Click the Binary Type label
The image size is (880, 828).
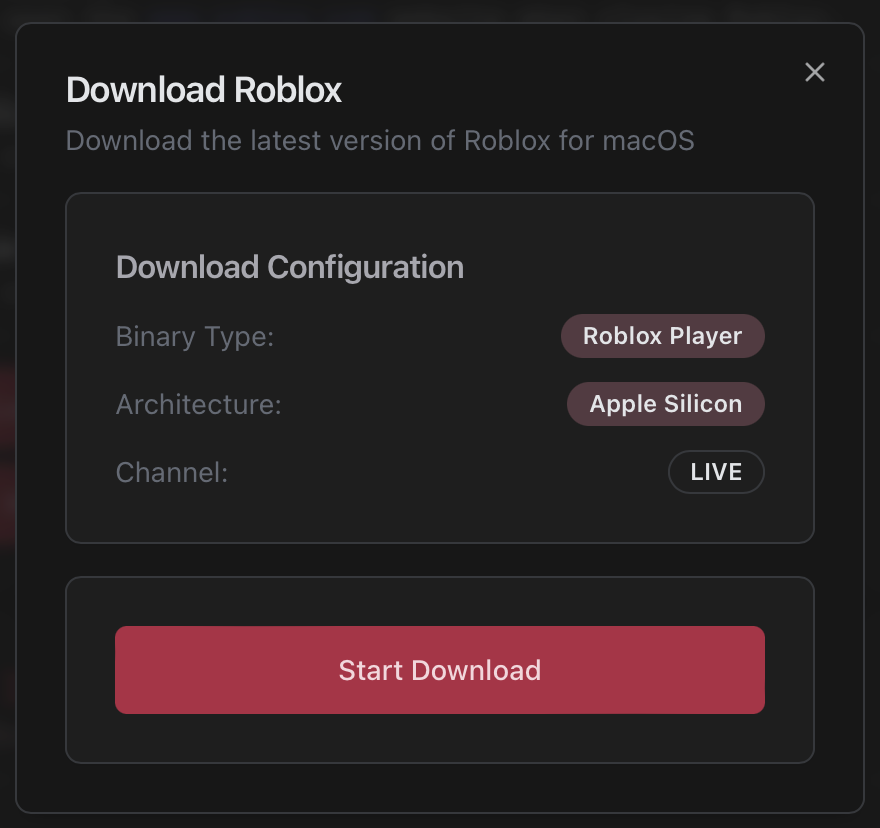coord(194,337)
